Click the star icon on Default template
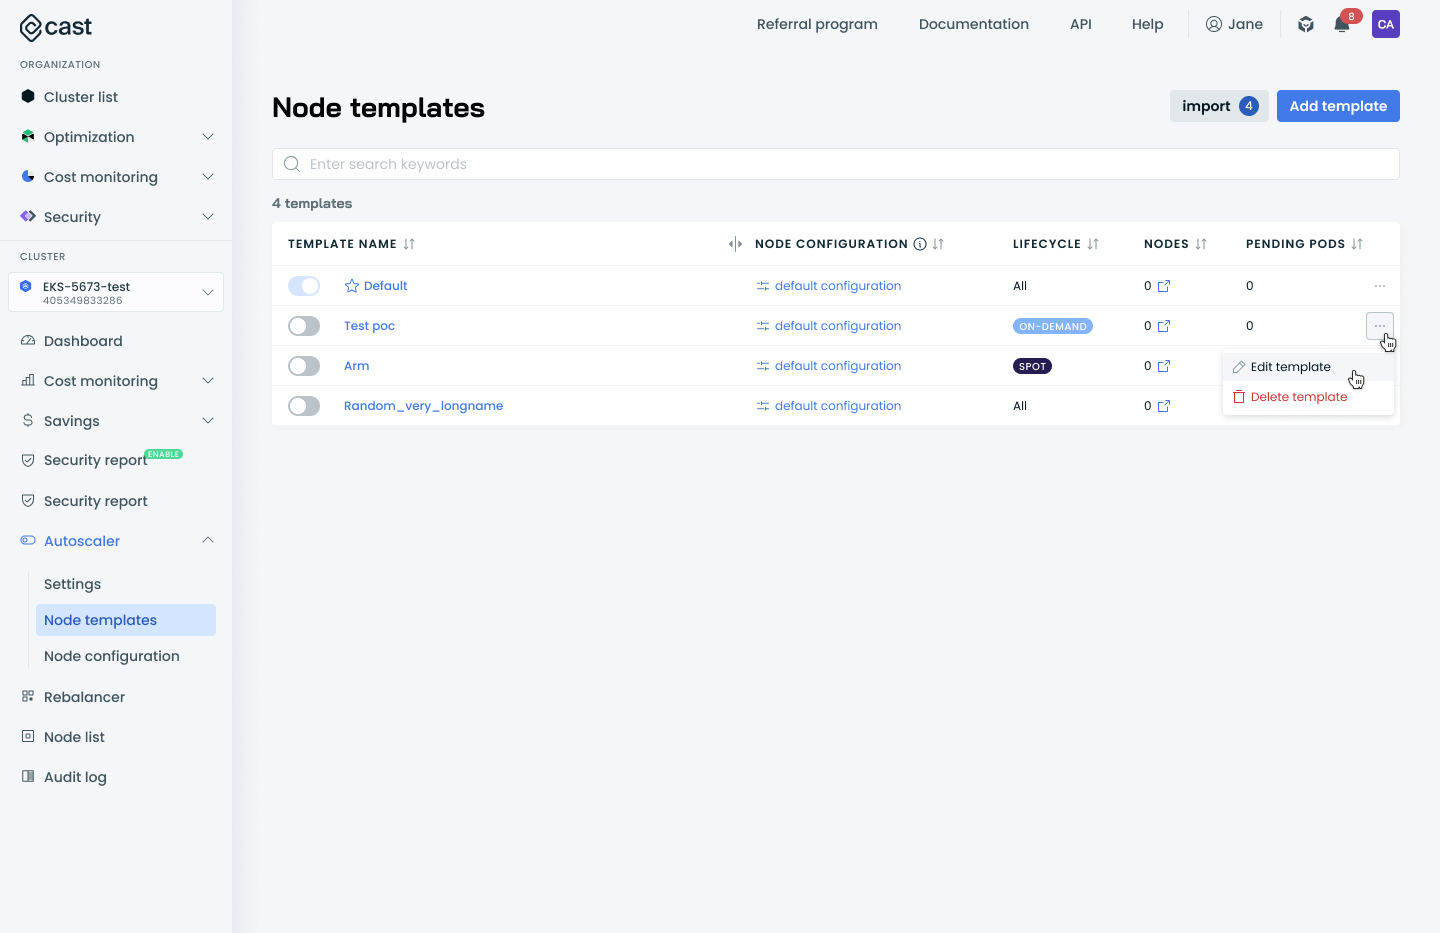Screen dimensions: 1440x933 pos(352,286)
